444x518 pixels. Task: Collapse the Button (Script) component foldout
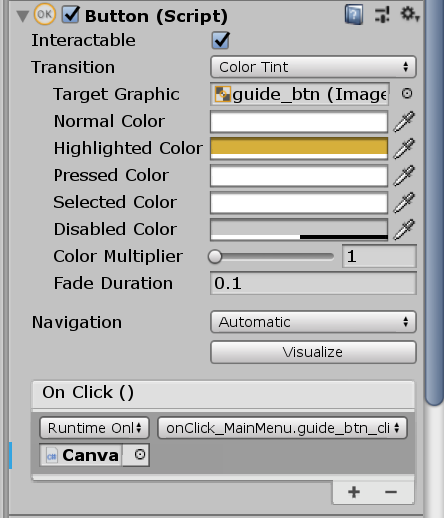click(x=23, y=16)
